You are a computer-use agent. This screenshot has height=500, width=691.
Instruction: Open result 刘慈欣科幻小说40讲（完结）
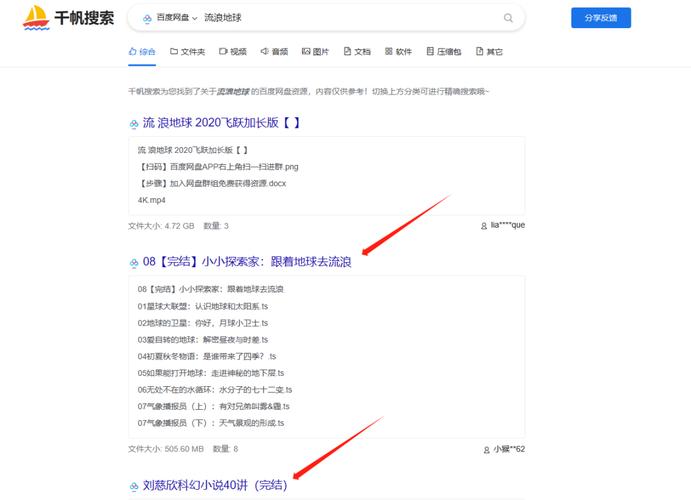point(215,485)
